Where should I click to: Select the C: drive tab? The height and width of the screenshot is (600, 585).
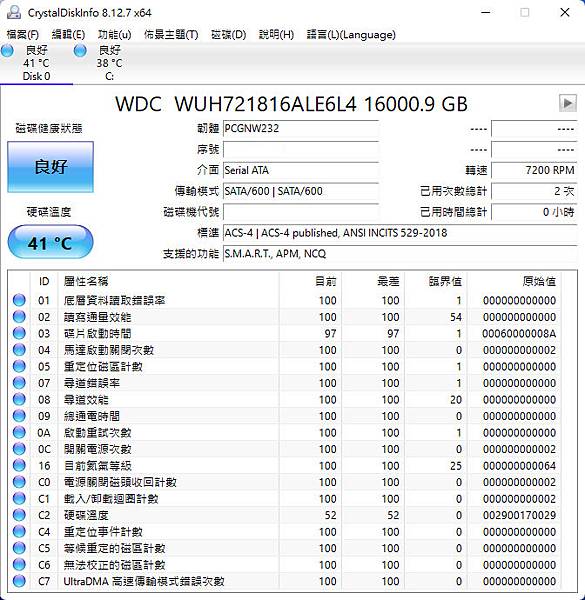click(x=109, y=63)
